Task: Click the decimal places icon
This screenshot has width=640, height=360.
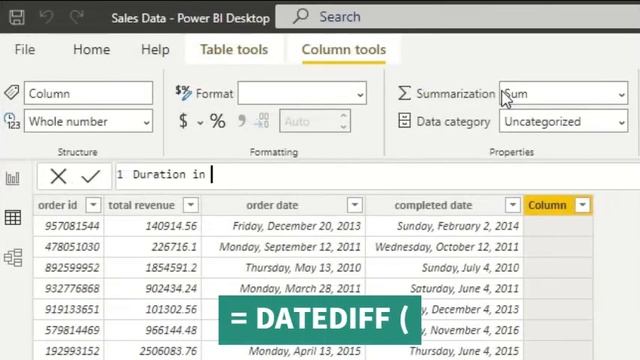Action: click(262, 121)
